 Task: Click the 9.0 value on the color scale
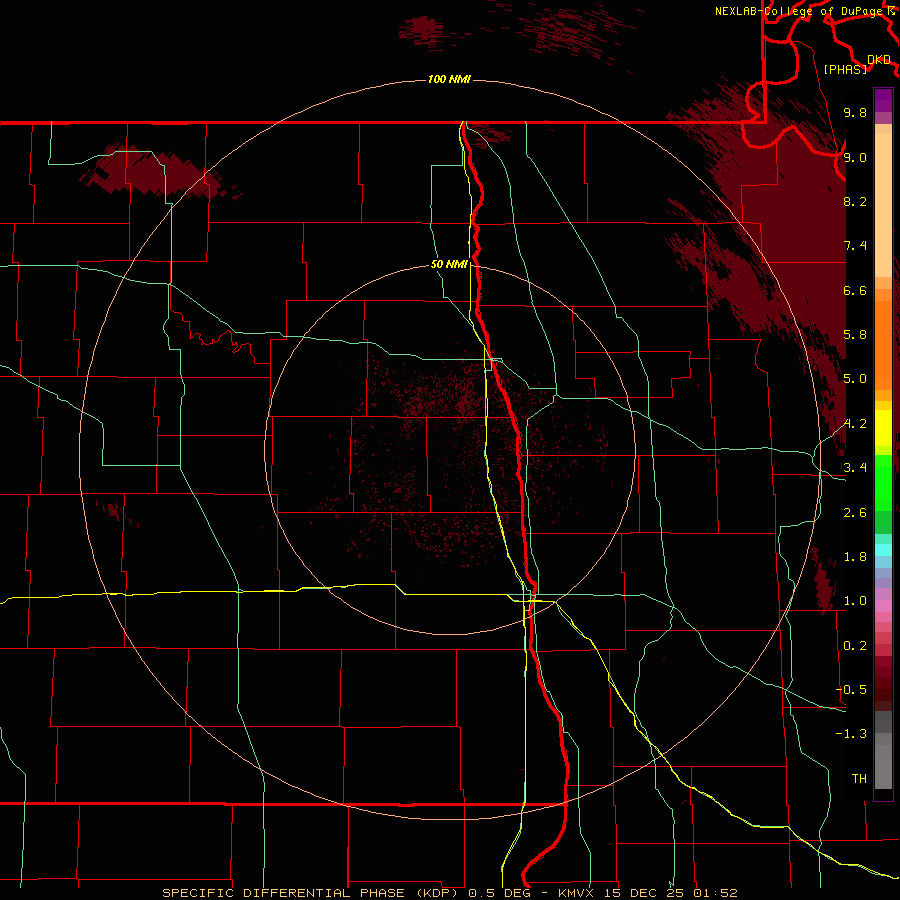(x=855, y=157)
